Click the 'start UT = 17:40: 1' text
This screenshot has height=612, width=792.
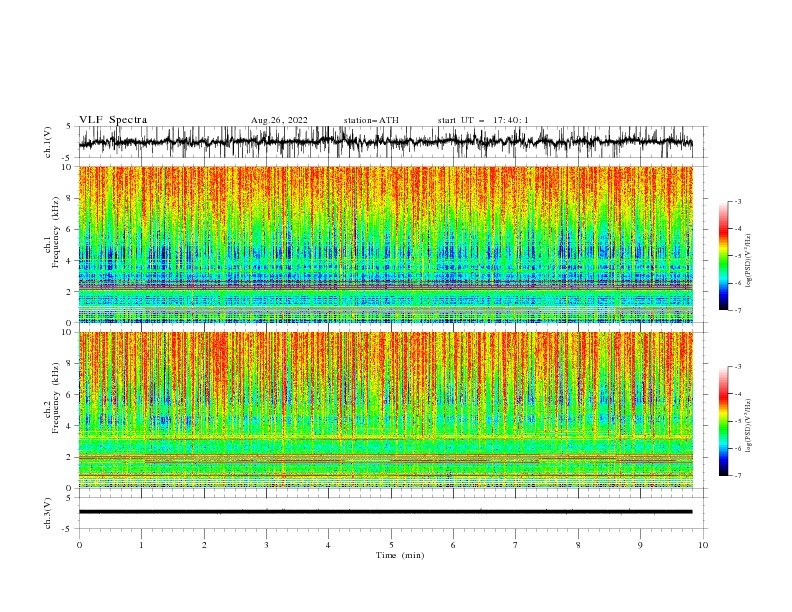[482, 120]
